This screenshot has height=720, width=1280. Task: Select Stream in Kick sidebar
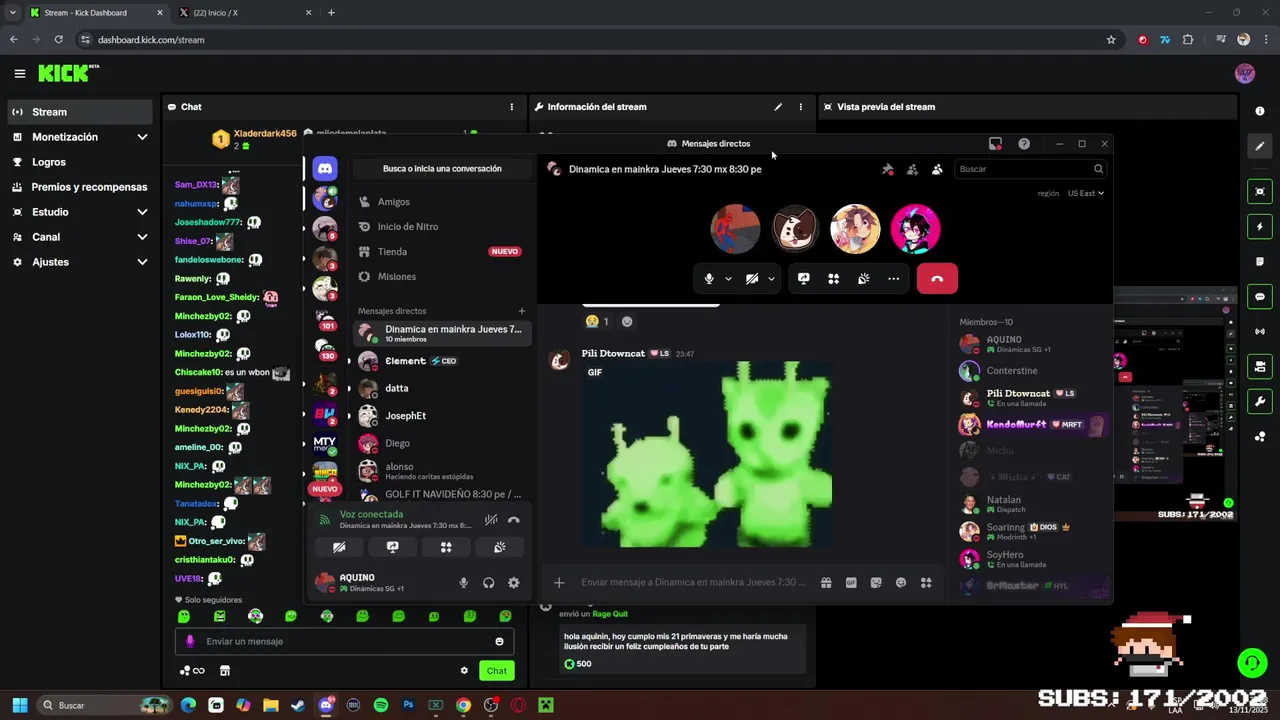click(80, 112)
